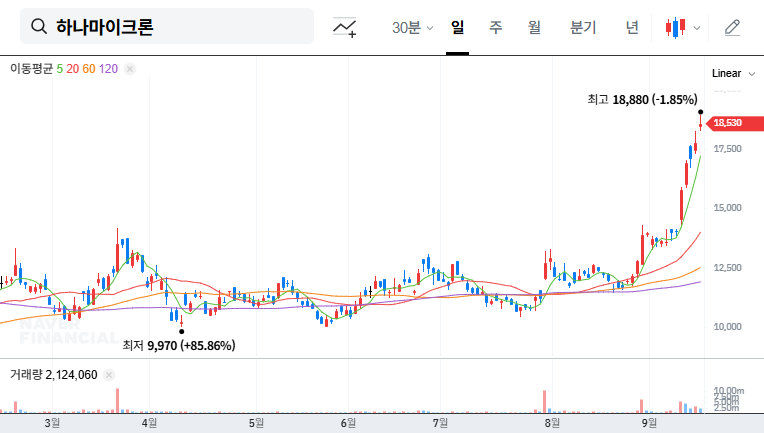Screen dimensions: 764x433
Task: Switch to the 주 weekly chart tab
Action: click(x=496, y=27)
